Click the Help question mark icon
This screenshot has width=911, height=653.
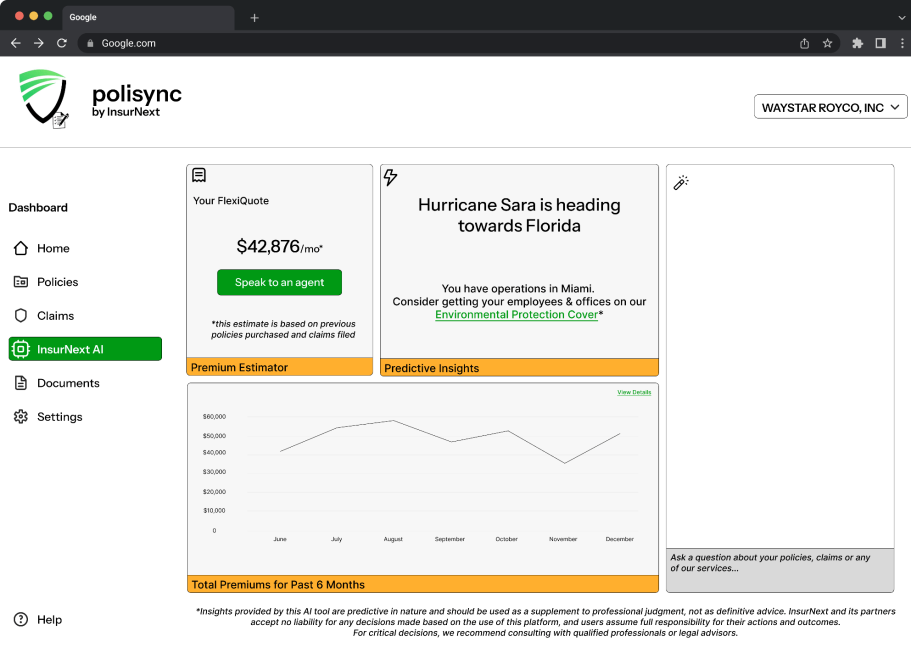(x=21, y=619)
